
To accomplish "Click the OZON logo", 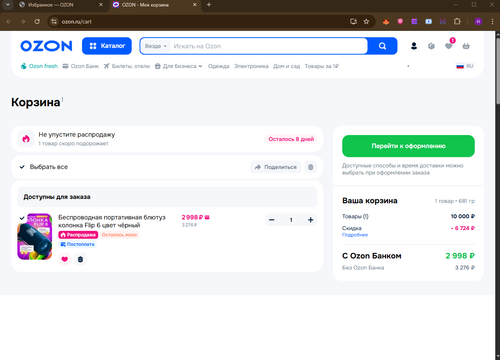I will 46,46.
